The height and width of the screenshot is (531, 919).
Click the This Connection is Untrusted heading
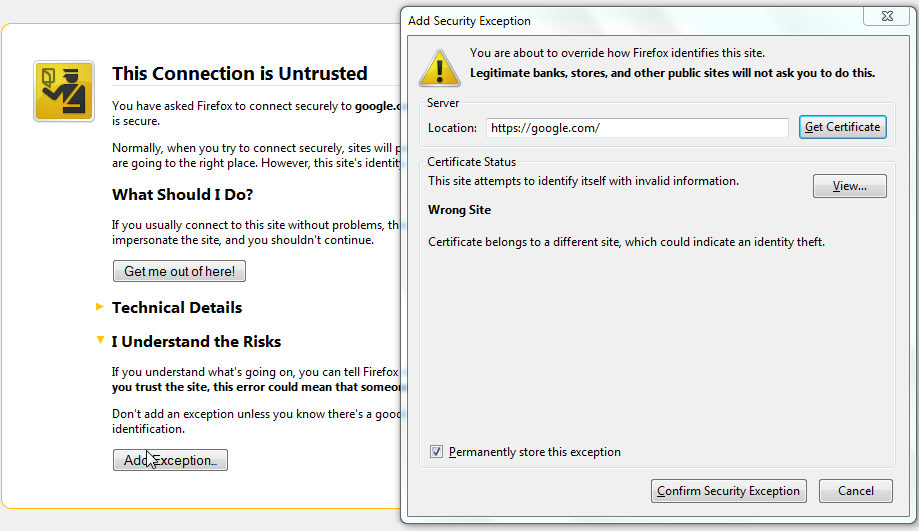239,74
